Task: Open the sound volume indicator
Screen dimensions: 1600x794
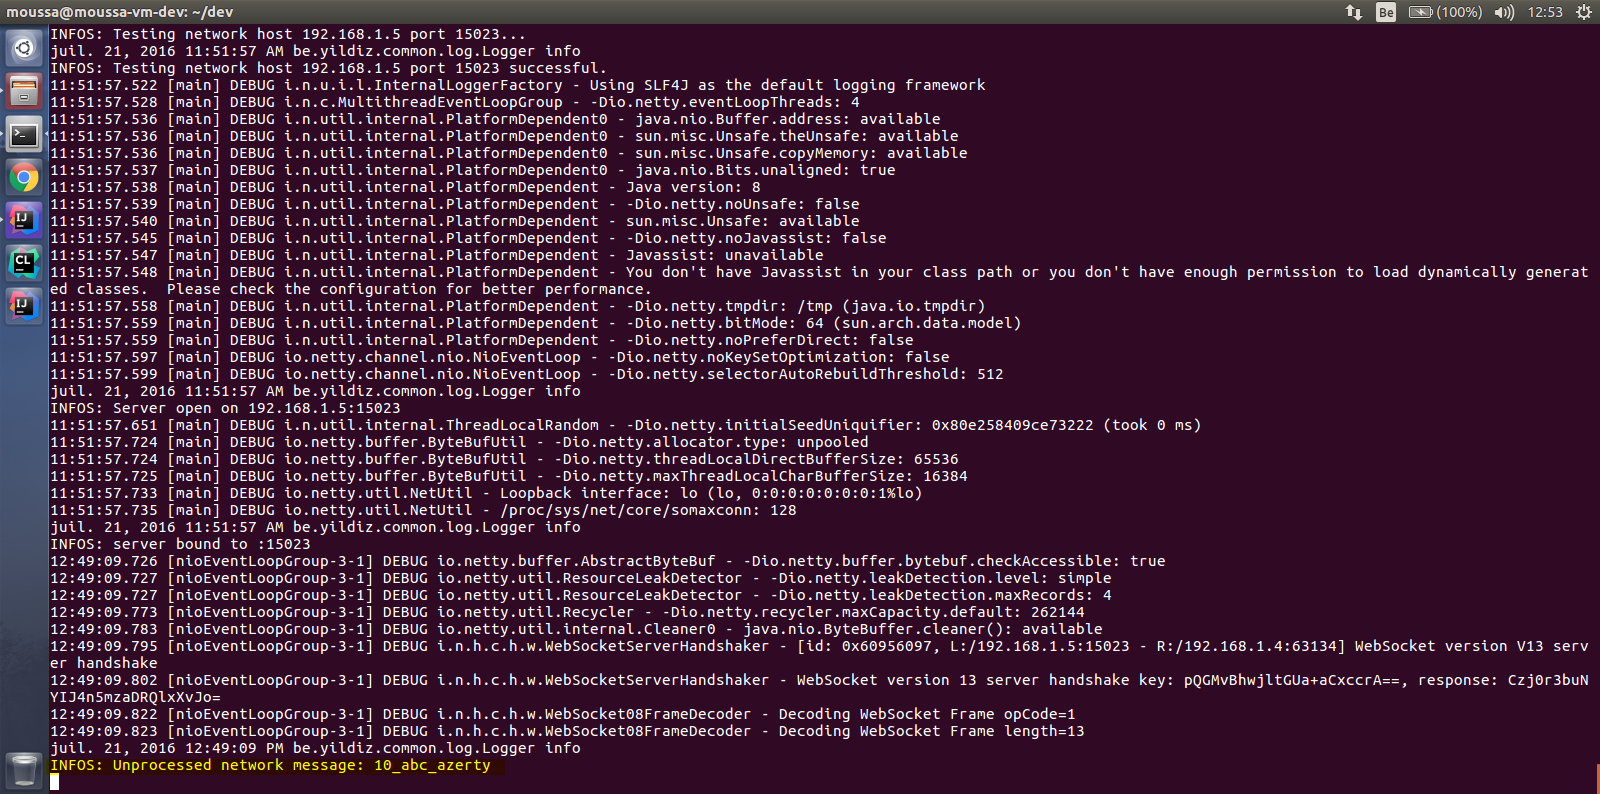Action: (x=1504, y=12)
